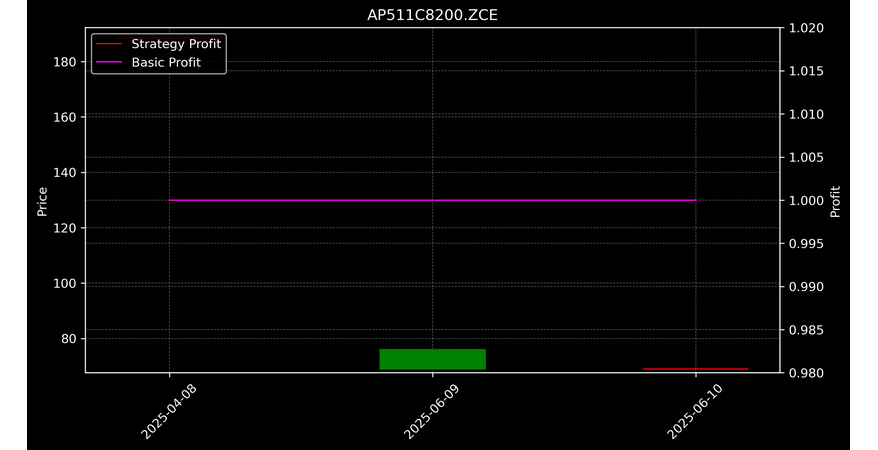
Task: Click the 180 tick on Price axis
Action: coord(65,62)
